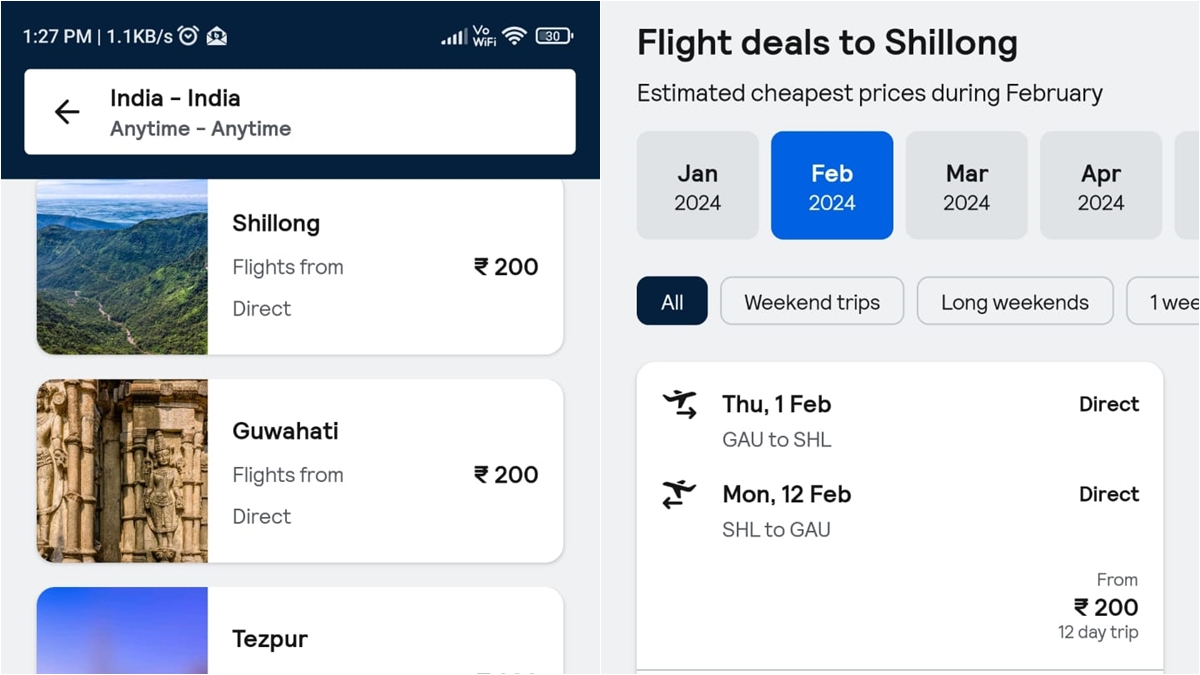Tap the battery level indicator

[553, 36]
